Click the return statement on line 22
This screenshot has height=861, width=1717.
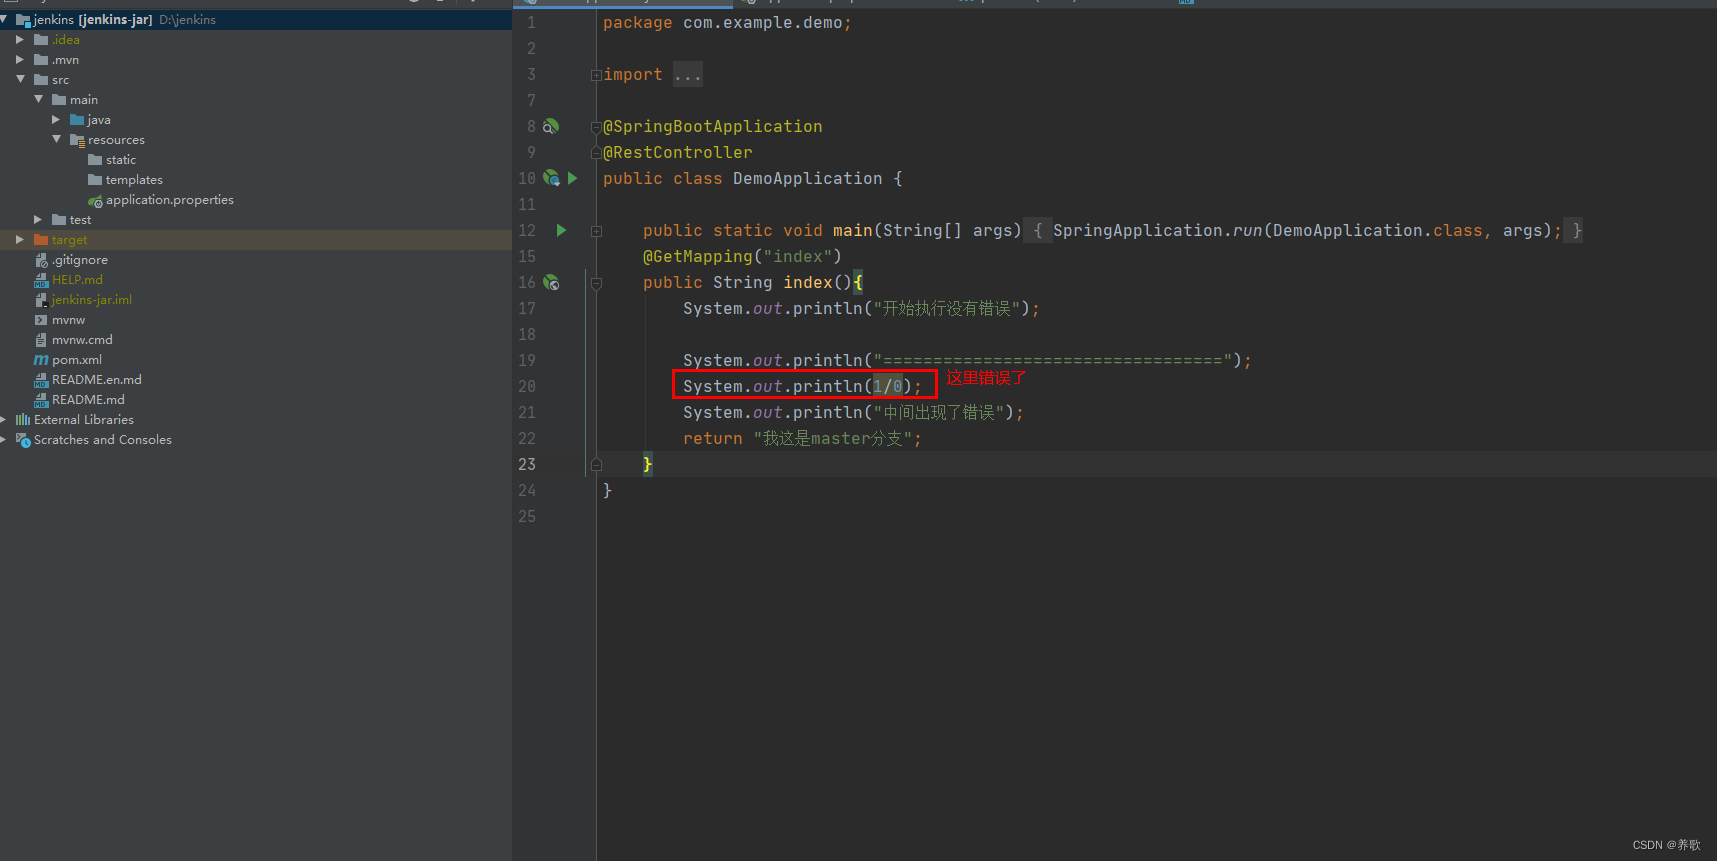pos(803,439)
